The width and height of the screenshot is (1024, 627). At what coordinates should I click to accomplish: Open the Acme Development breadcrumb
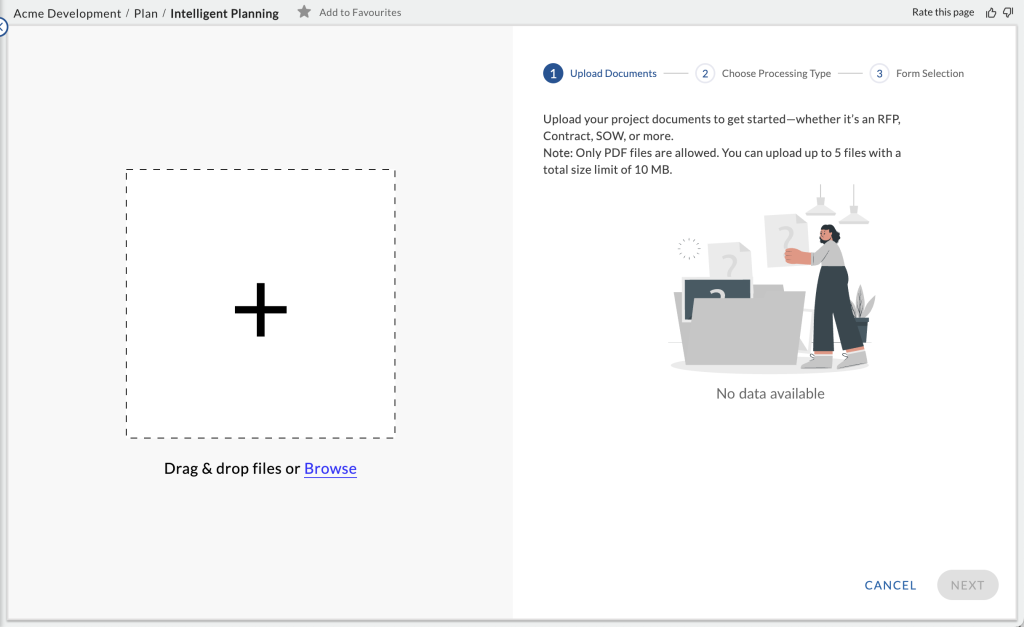click(67, 13)
